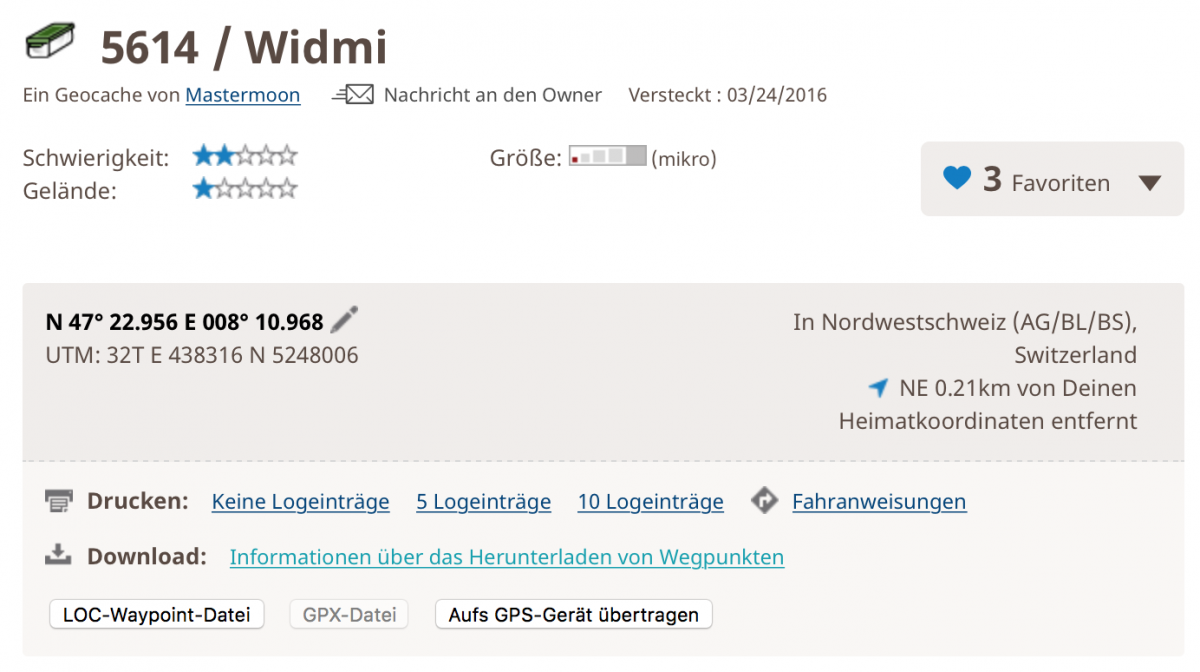This screenshot has height=672, width=1200.
Task: Click the directions diamond arrow icon
Action: (765, 501)
